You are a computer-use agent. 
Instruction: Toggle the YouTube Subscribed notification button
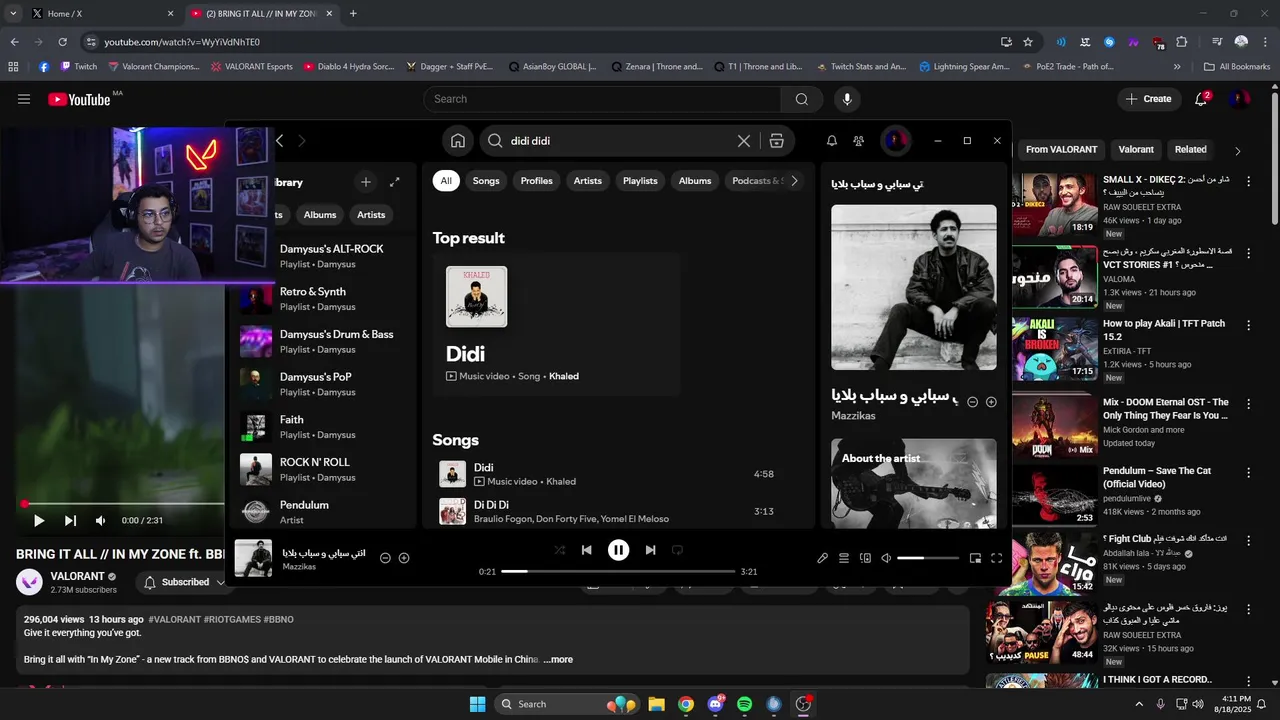185,582
